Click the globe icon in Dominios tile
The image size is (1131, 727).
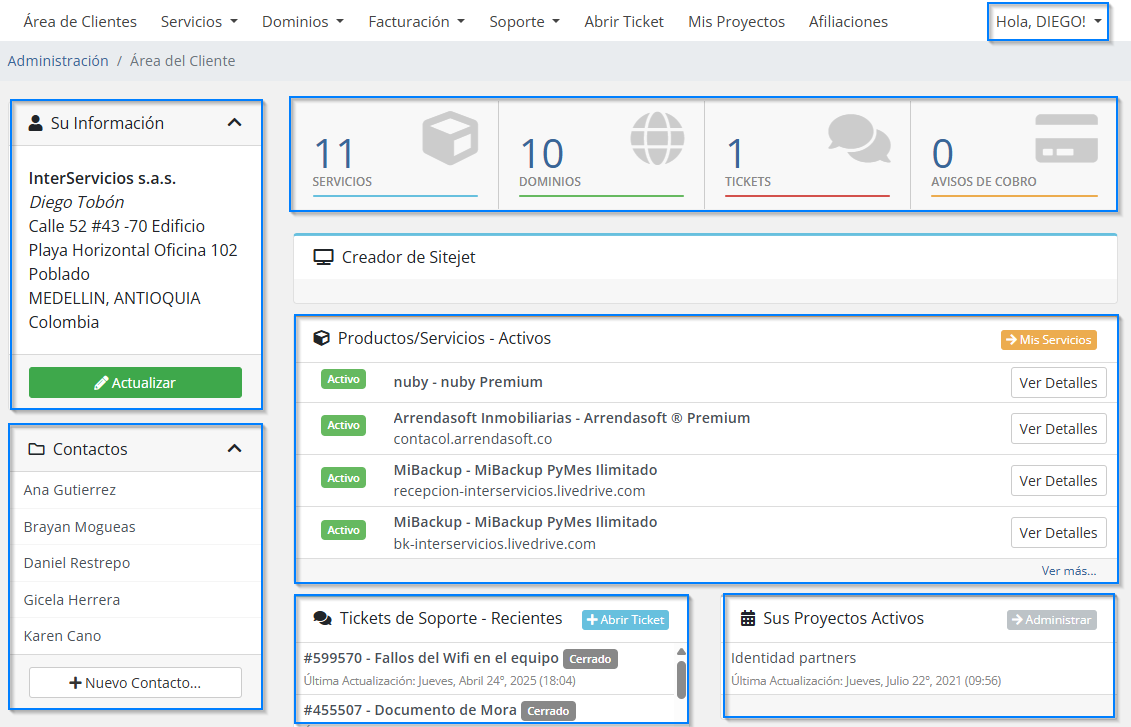coord(657,138)
